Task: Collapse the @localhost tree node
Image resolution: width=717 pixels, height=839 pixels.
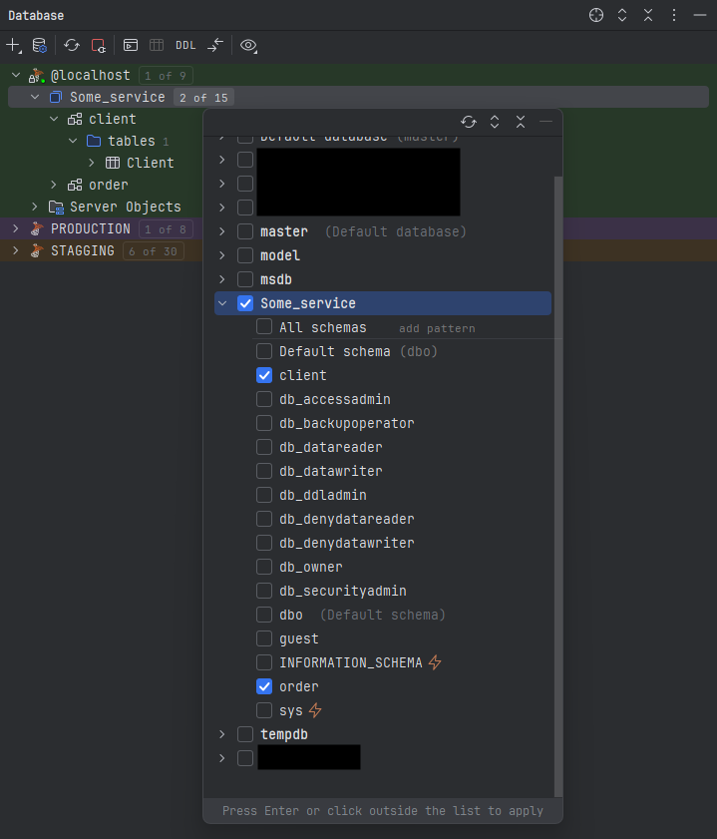Action: point(16,75)
